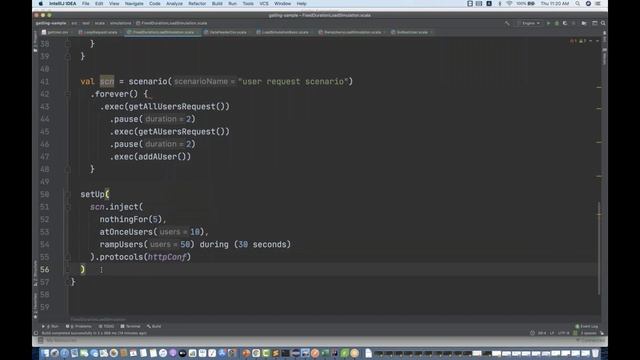Click fold marker at line 39
The image size is (640, 360).
tap(68, 56)
